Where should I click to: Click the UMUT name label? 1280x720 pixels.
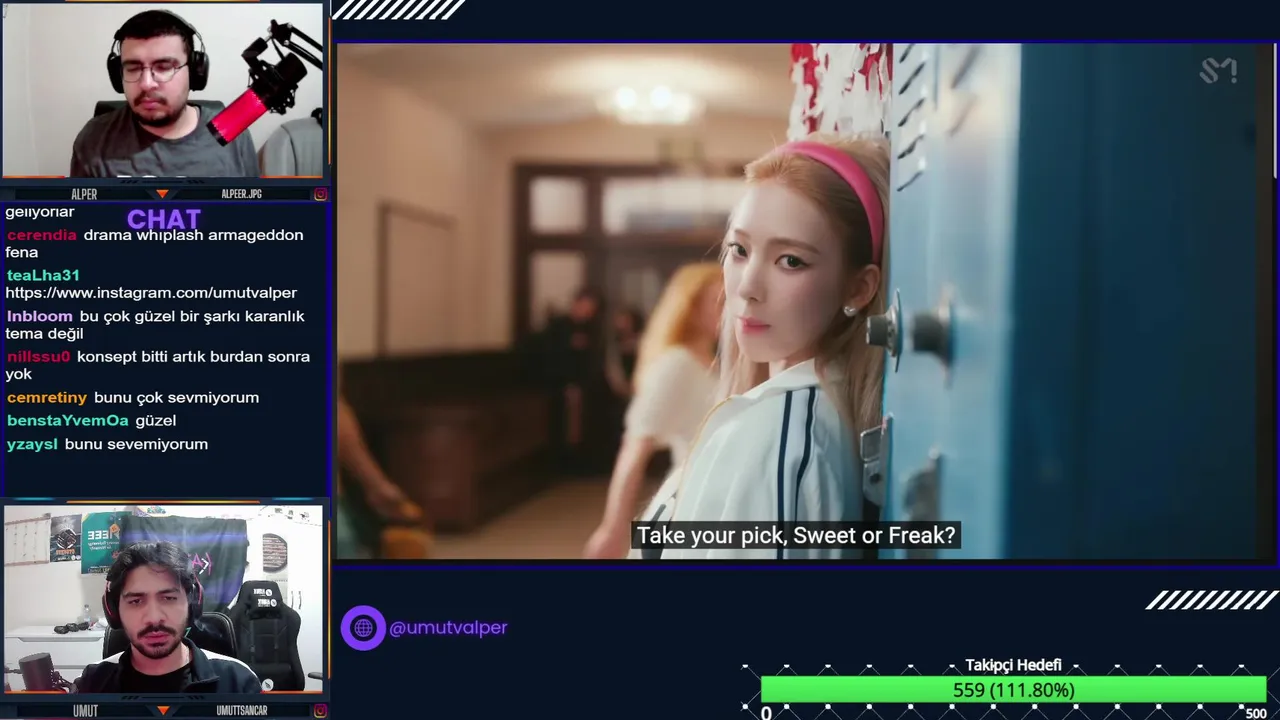(85, 711)
